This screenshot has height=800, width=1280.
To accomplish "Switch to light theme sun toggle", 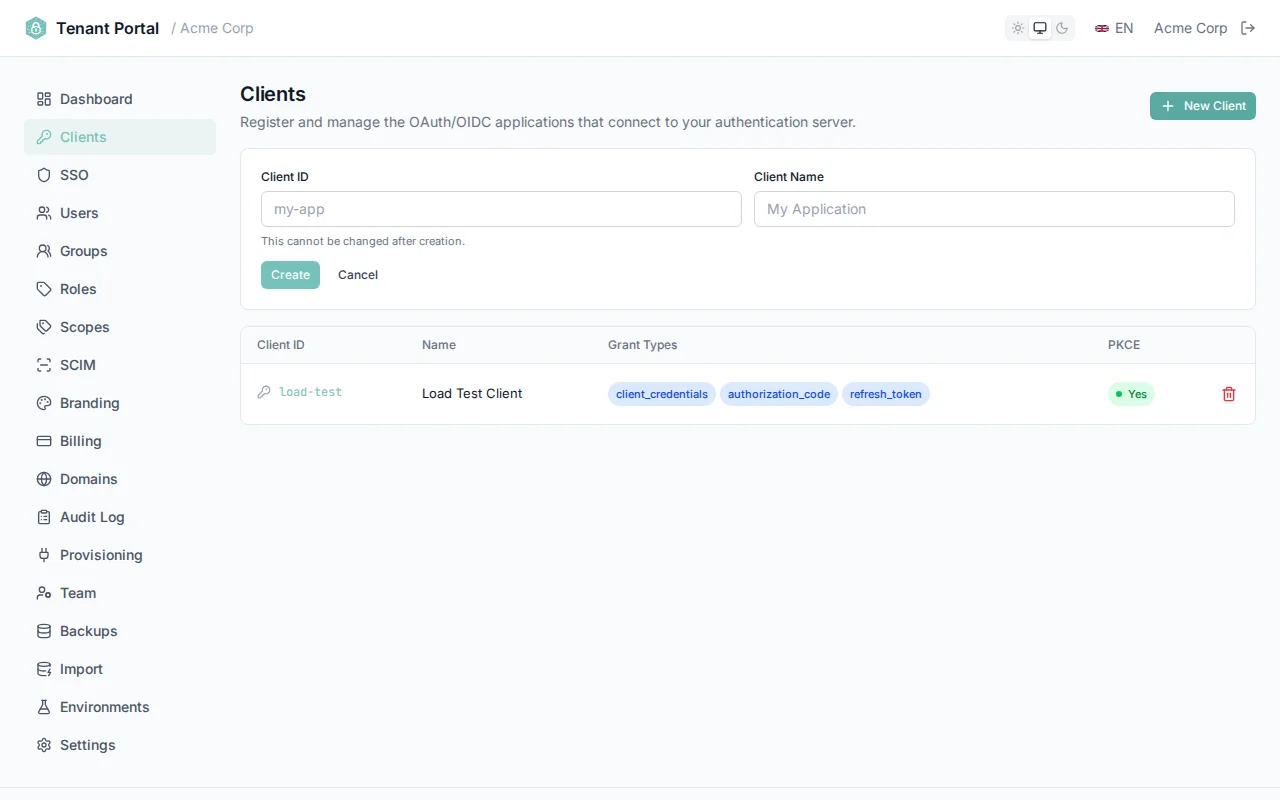I will 1018,28.
